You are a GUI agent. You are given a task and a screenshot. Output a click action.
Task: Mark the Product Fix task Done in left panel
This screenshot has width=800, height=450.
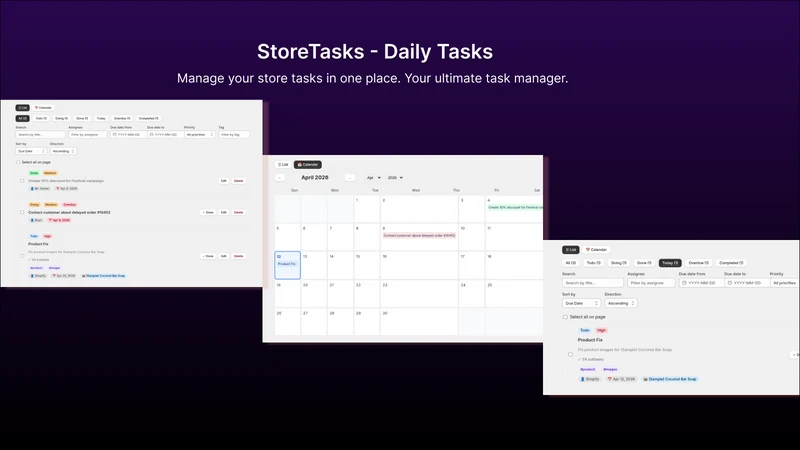coord(208,256)
